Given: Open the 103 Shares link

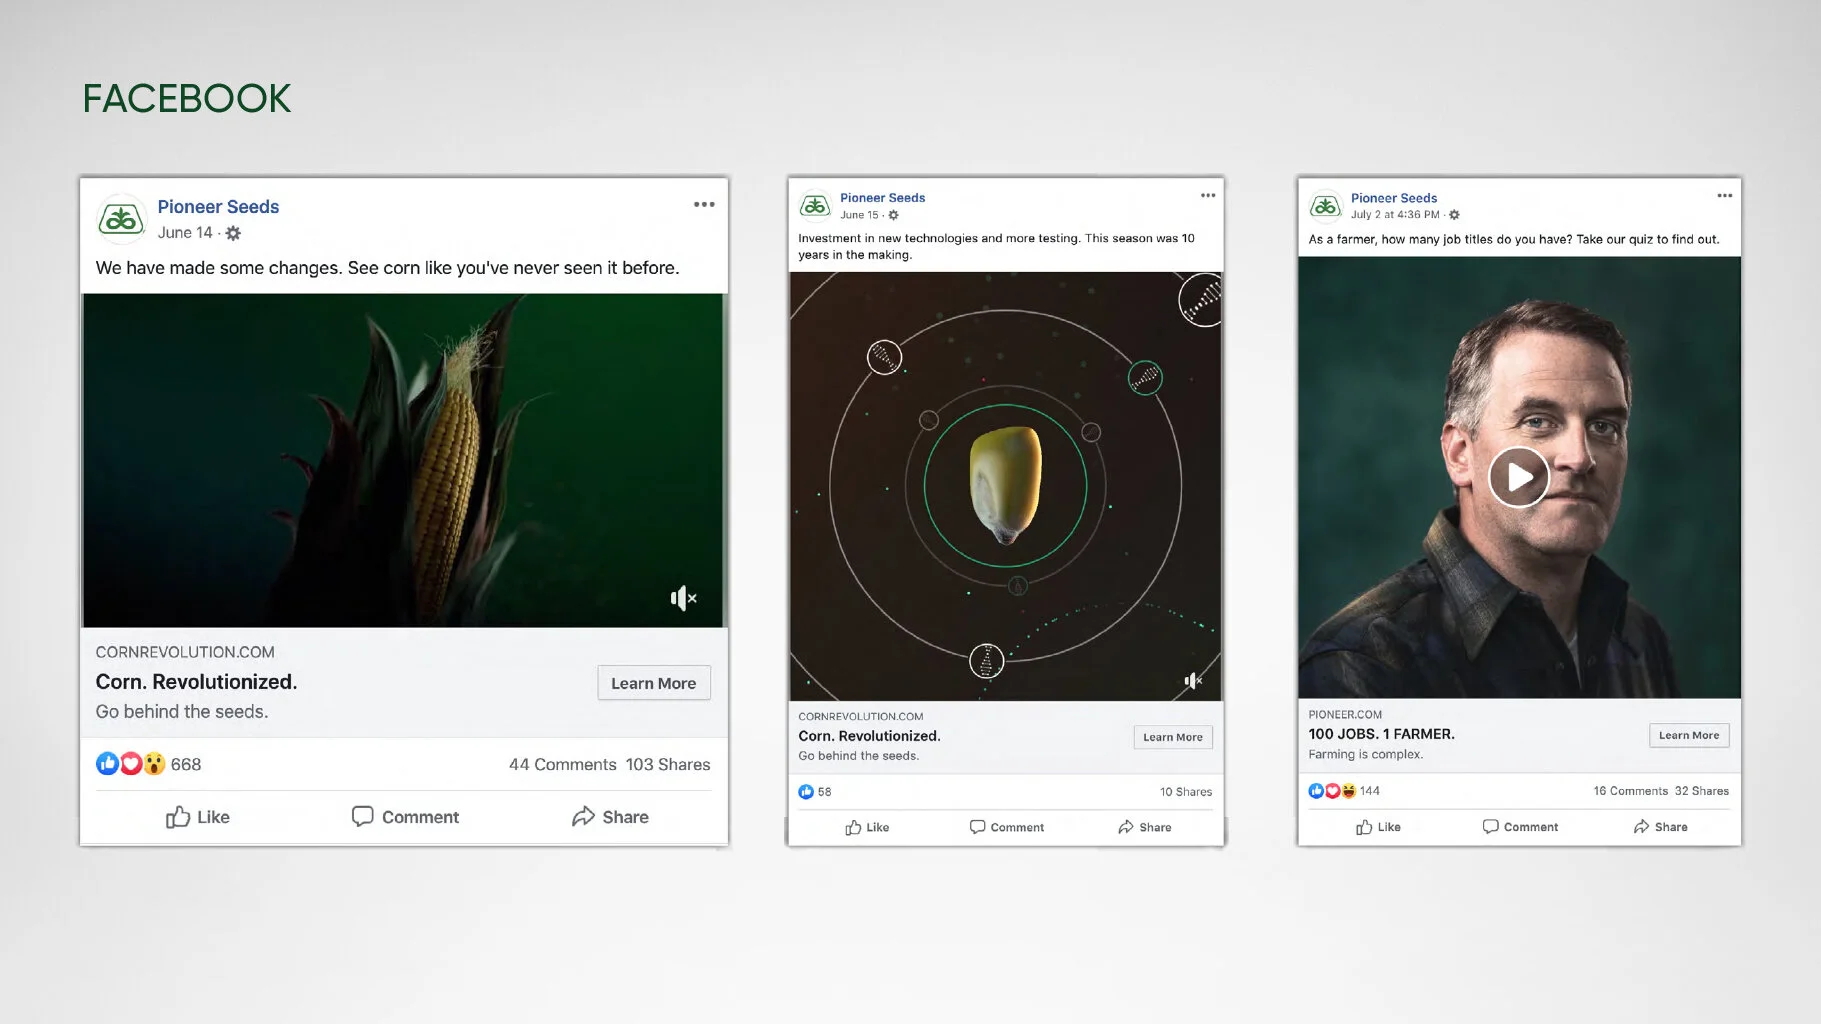Looking at the screenshot, I should [x=668, y=765].
